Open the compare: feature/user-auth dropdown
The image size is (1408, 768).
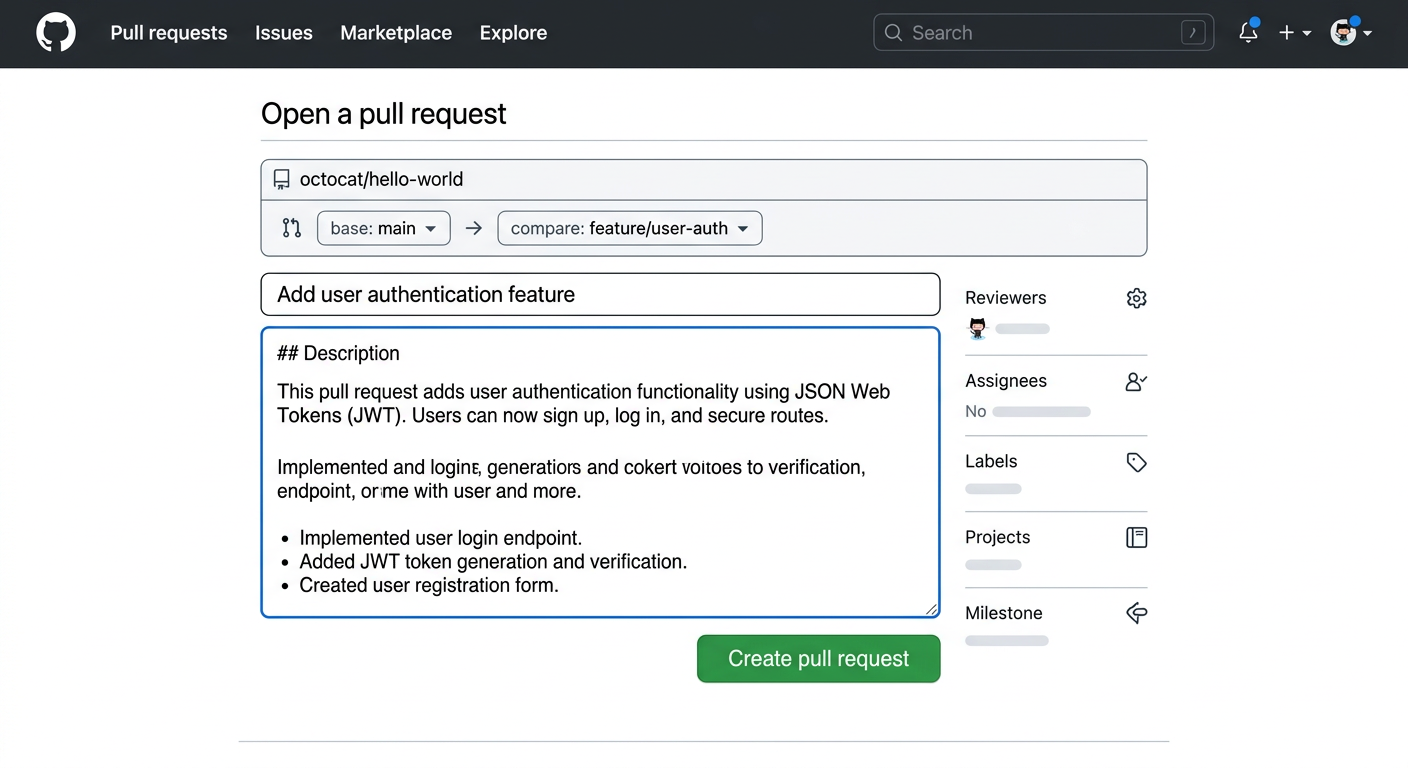click(x=629, y=227)
